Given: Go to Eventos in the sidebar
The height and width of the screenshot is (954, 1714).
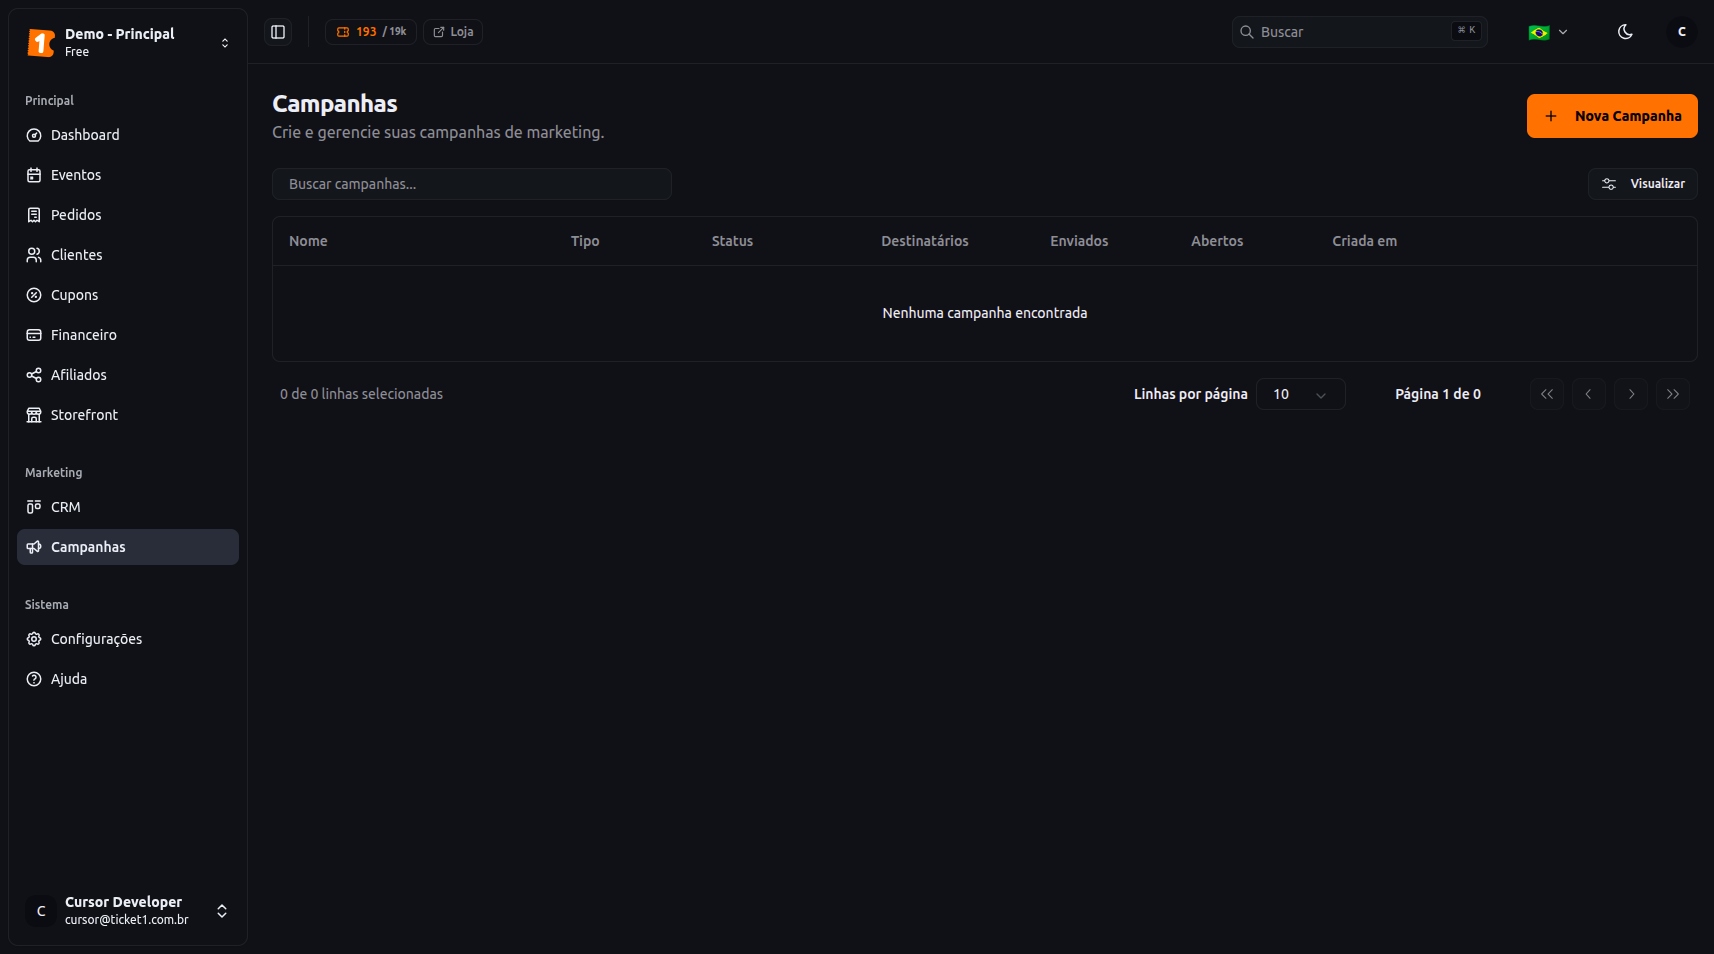Looking at the screenshot, I should point(128,175).
